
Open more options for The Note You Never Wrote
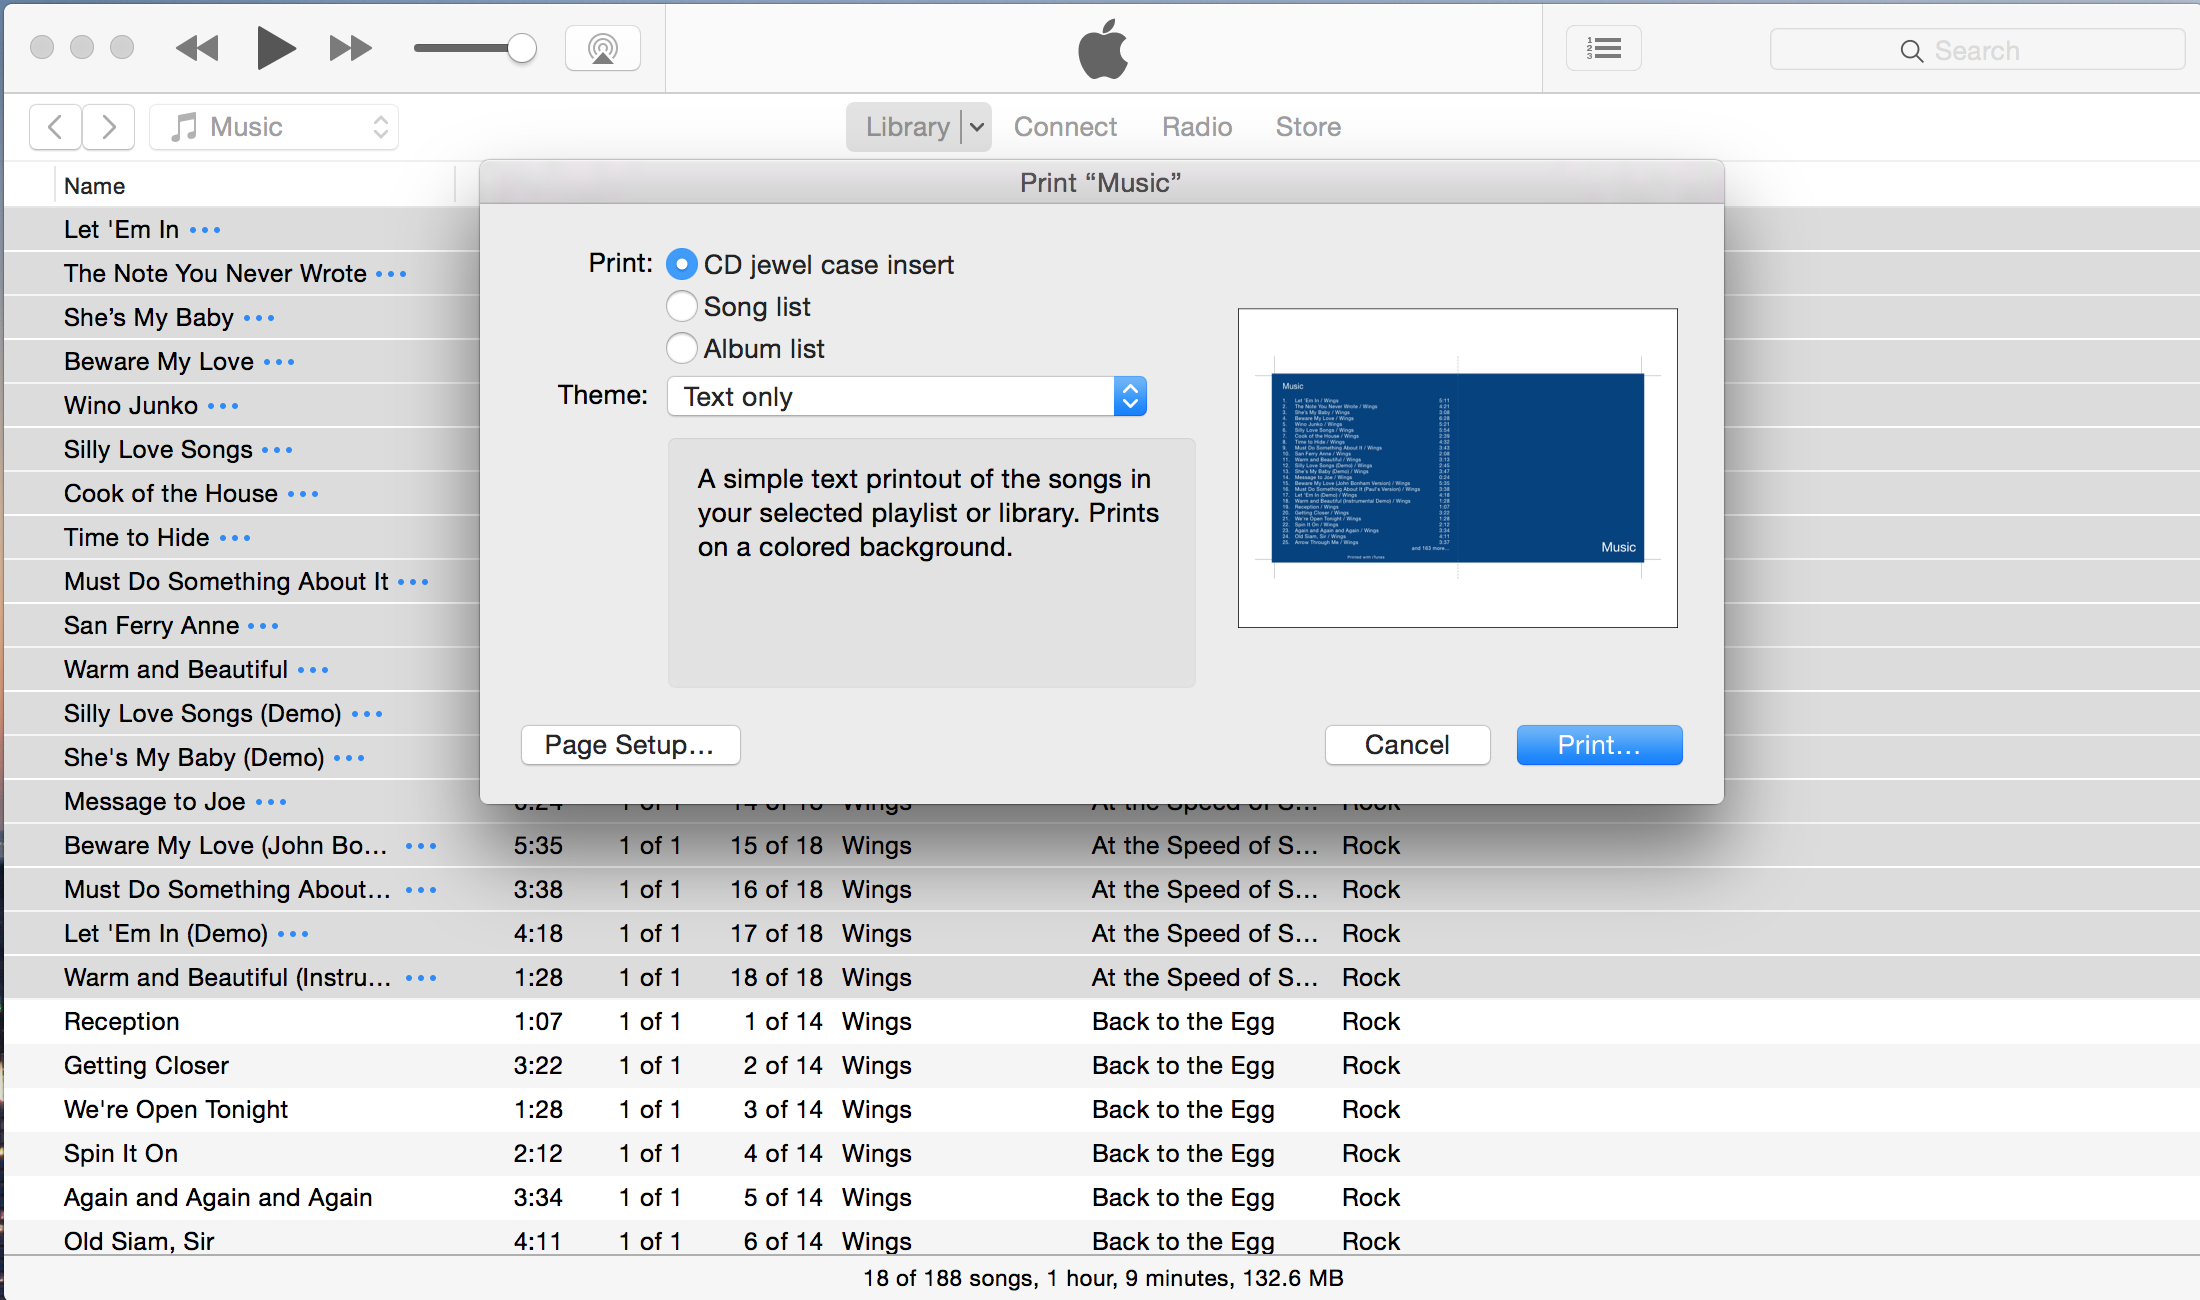tap(391, 274)
